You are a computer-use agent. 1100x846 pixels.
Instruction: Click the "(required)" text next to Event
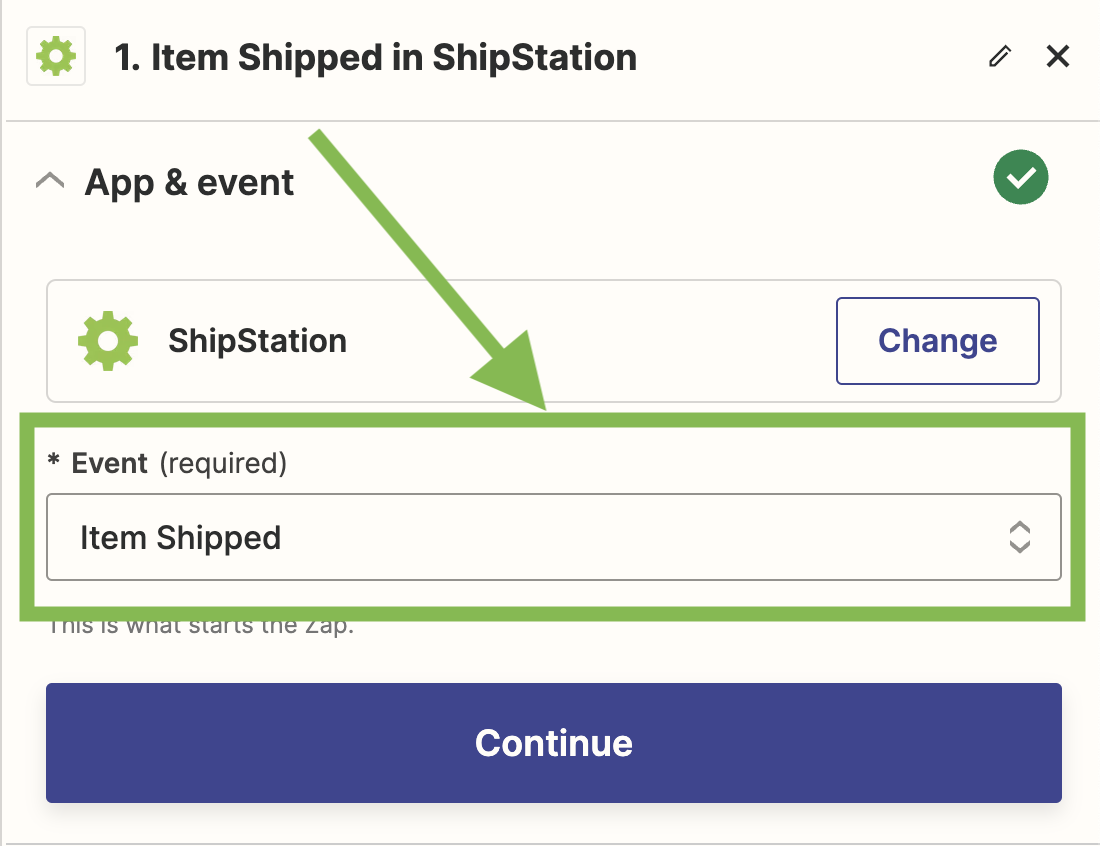tap(223, 463)
